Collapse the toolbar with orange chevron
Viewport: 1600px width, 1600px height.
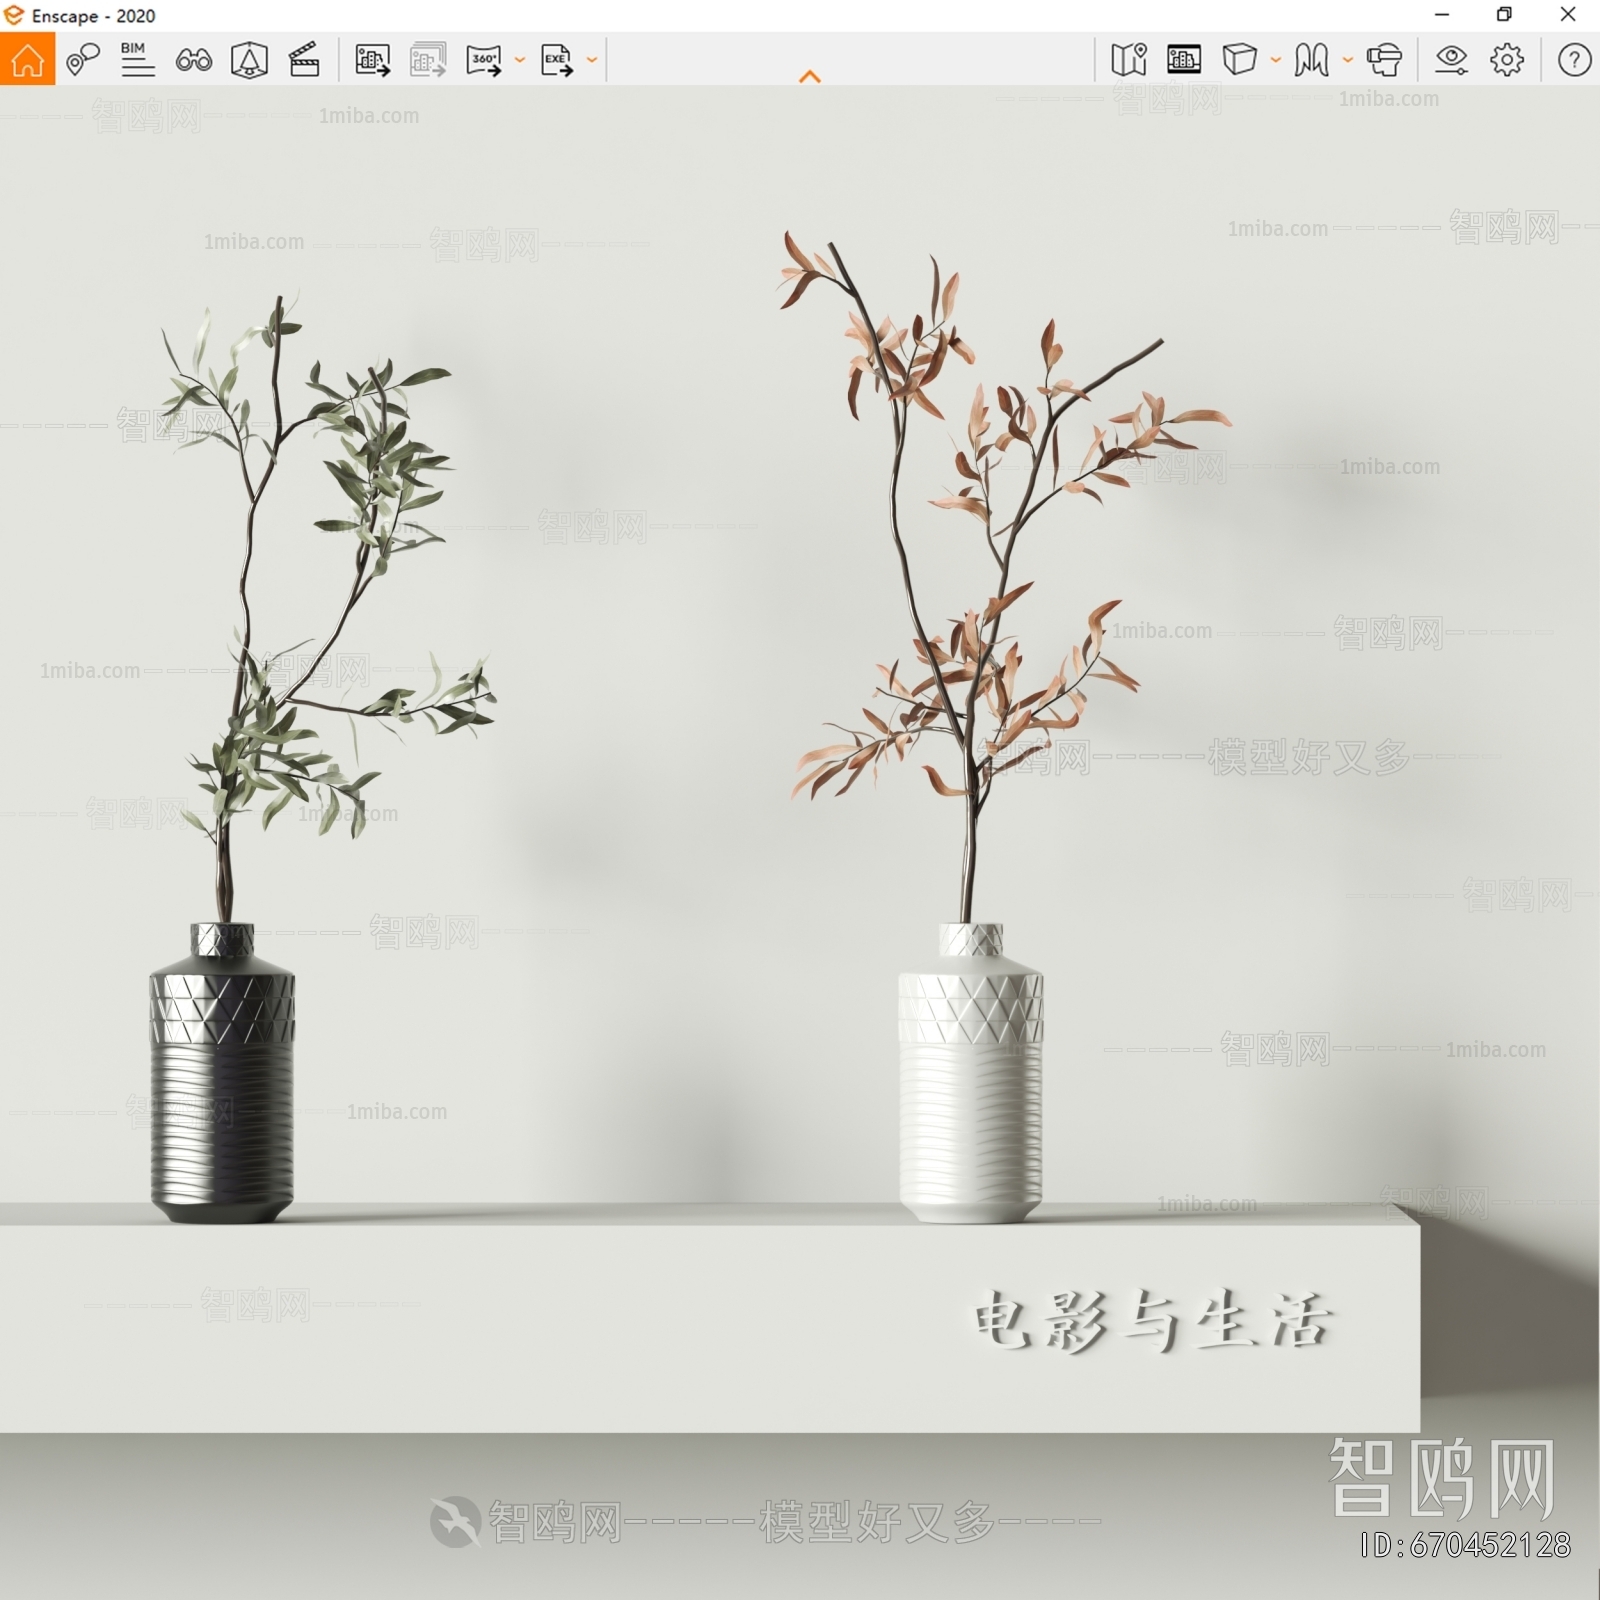tap(810, 77)
